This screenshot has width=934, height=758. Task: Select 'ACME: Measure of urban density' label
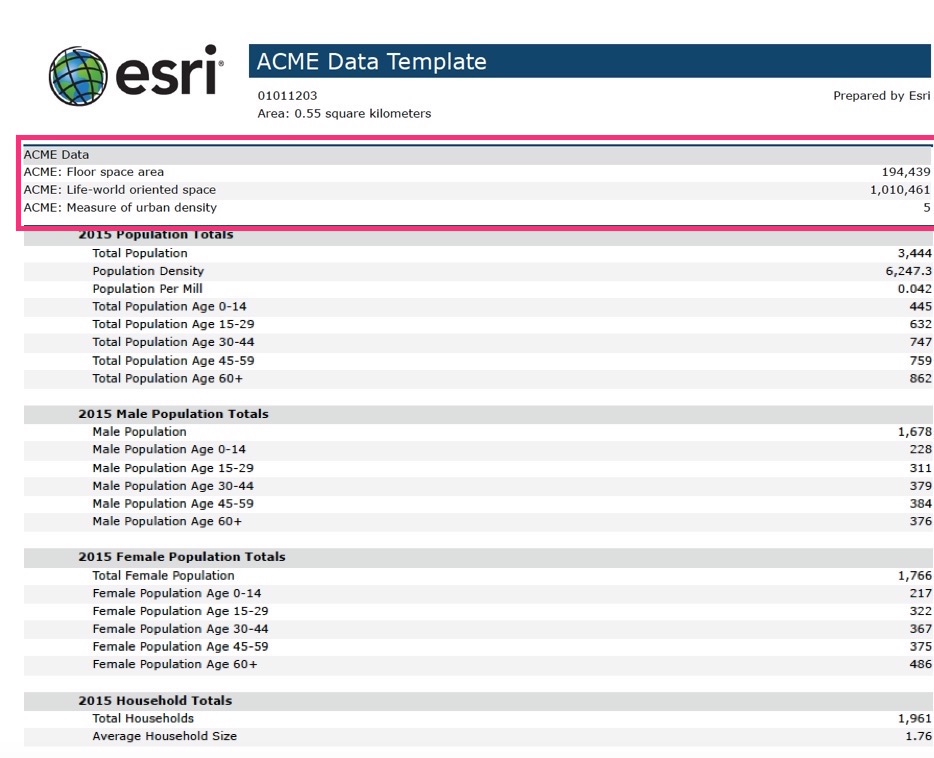(120, 208)
